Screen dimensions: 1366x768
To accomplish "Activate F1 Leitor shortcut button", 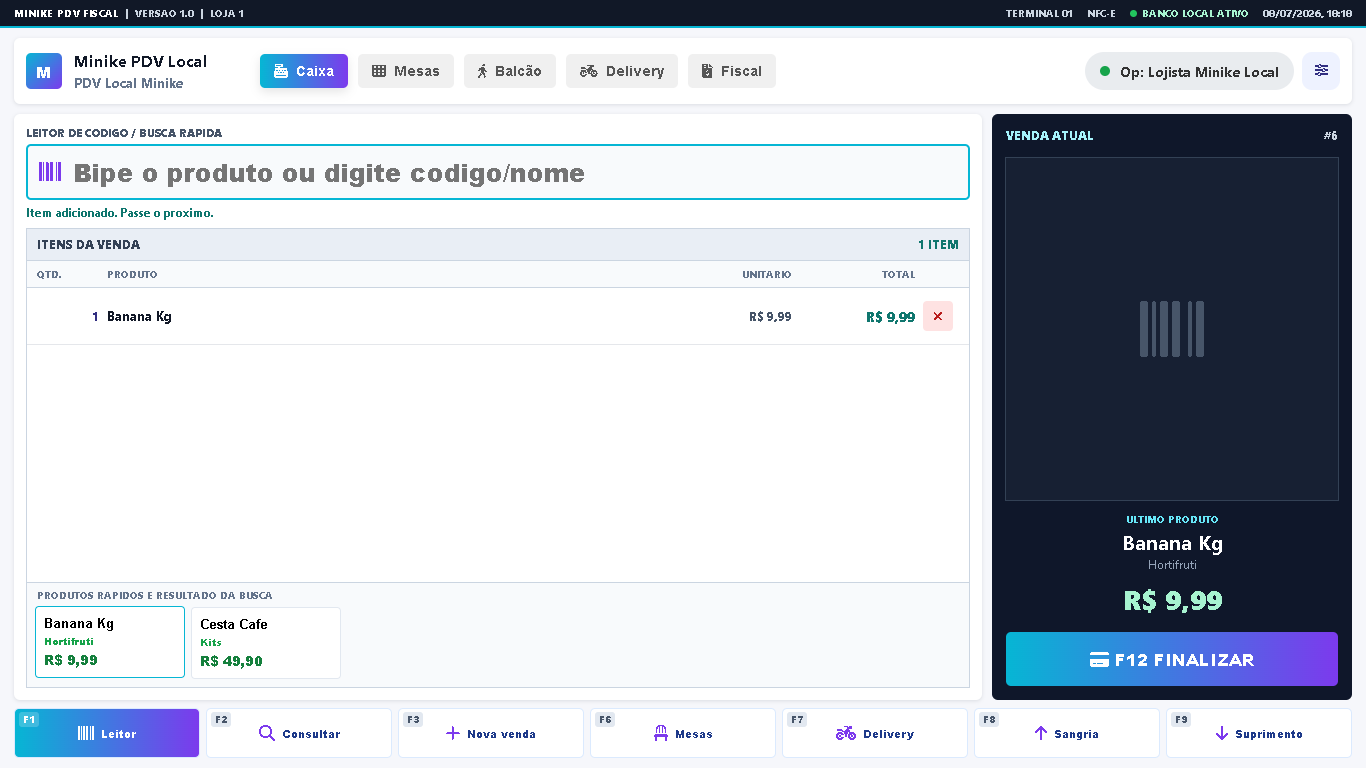I will tap(107, 733).
